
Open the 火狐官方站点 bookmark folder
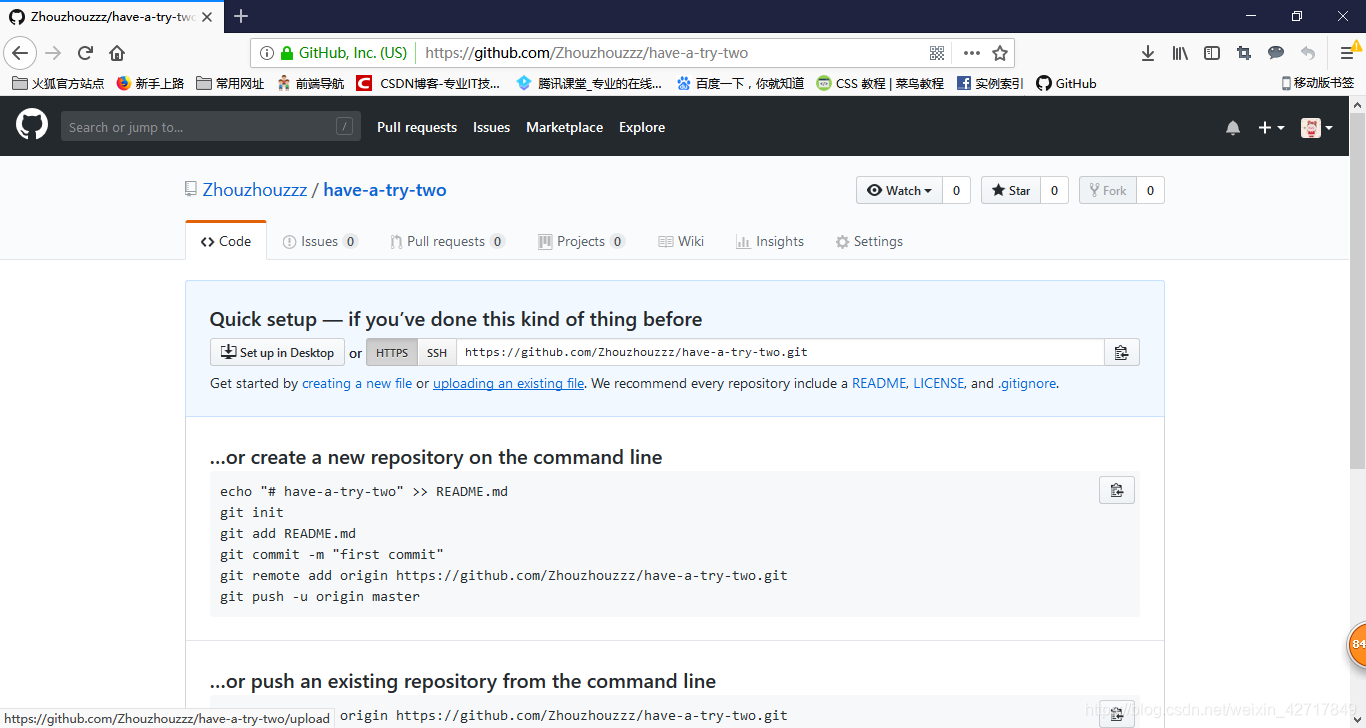point(58,83)
